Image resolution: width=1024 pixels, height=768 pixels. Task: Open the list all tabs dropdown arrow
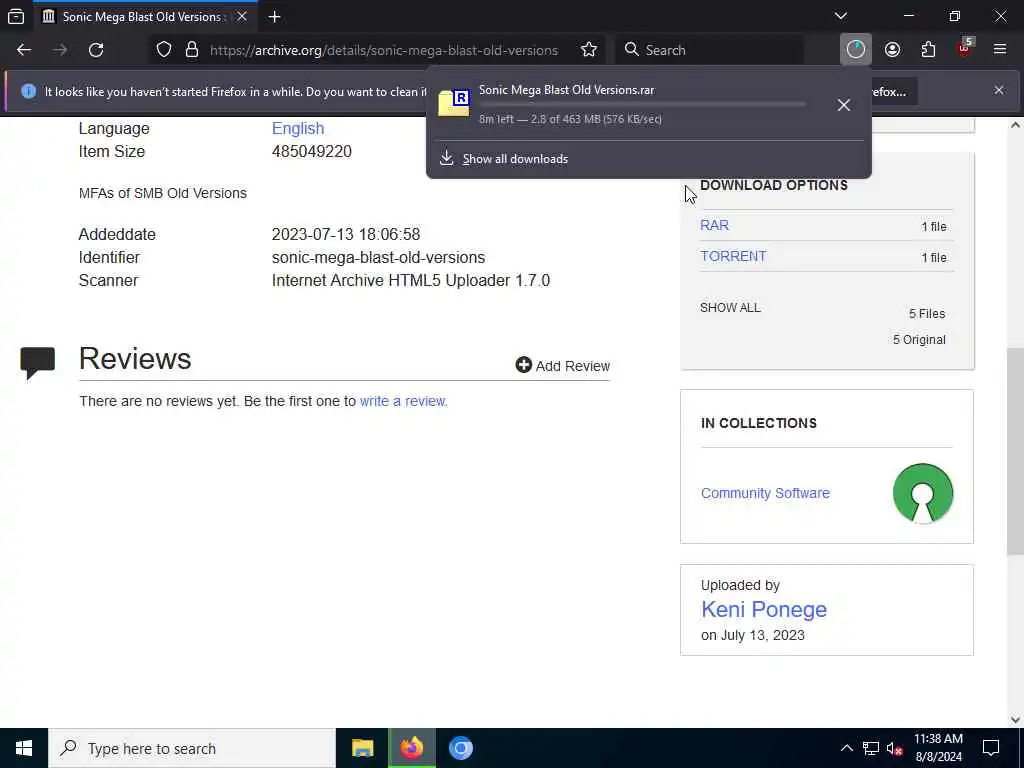click(x=840, y=16)
